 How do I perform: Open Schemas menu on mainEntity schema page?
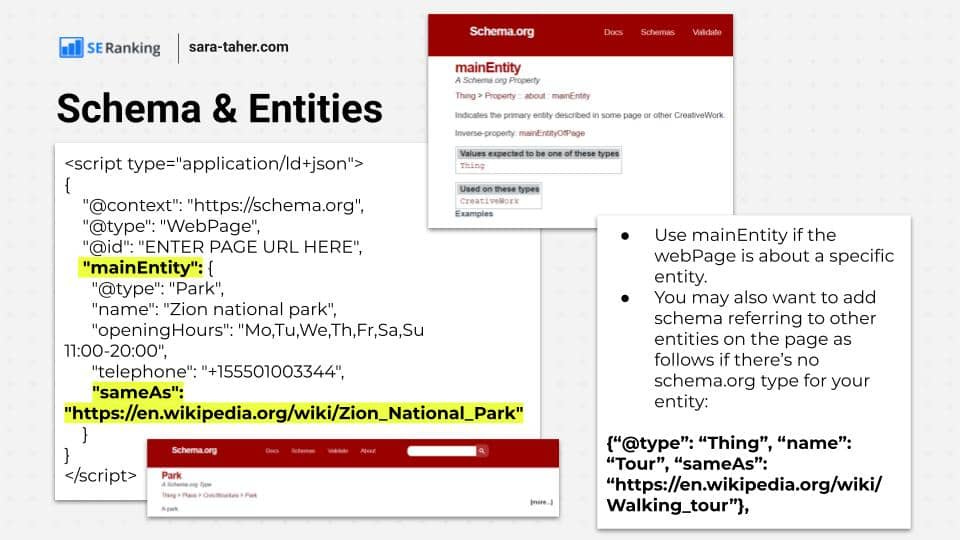click(658, 32)
